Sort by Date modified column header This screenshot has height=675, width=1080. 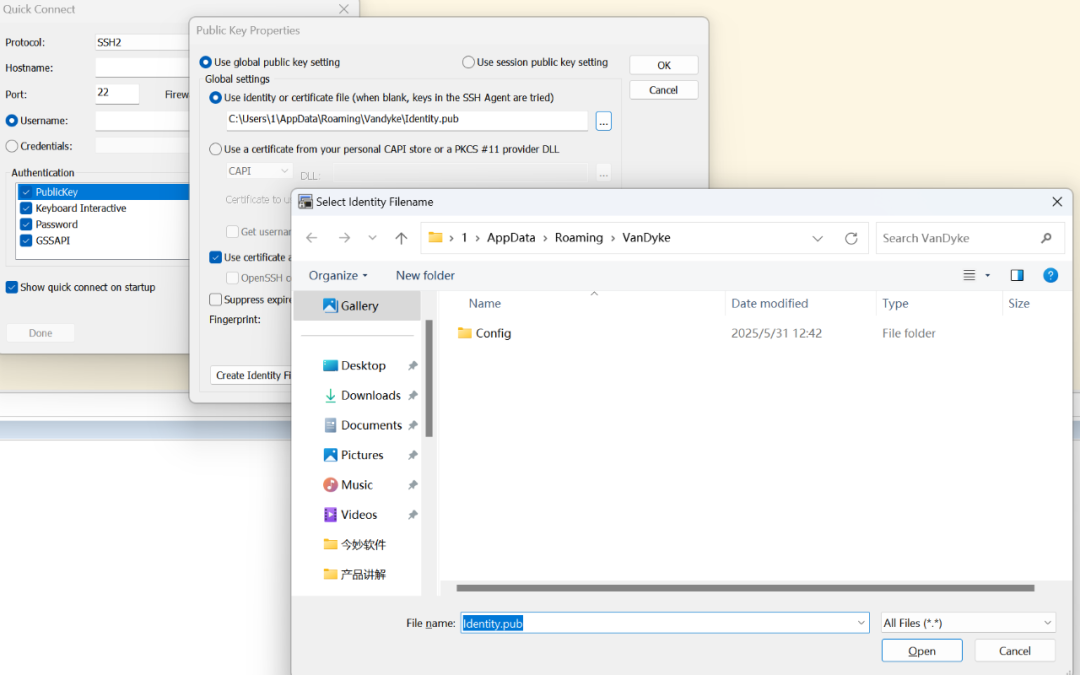[x=769, y=303]
